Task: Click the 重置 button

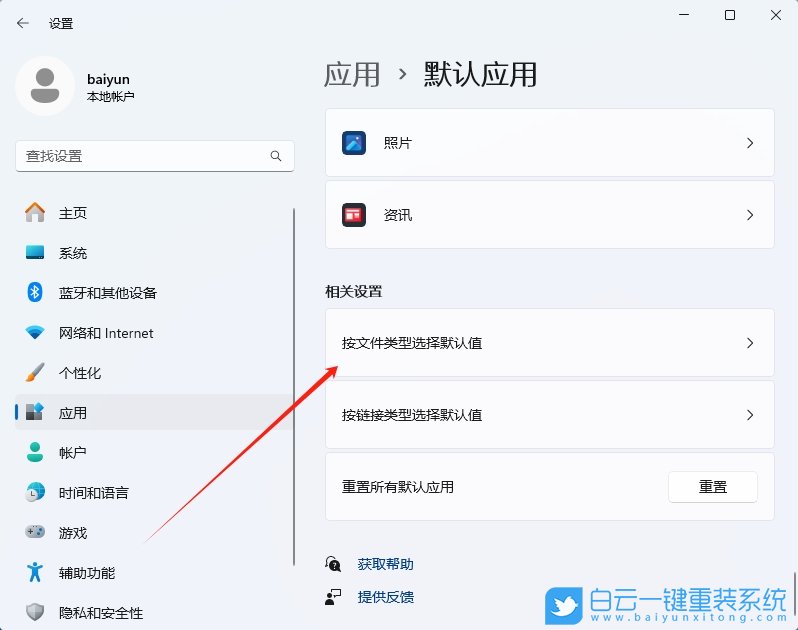Action: [x=712, y=487]
